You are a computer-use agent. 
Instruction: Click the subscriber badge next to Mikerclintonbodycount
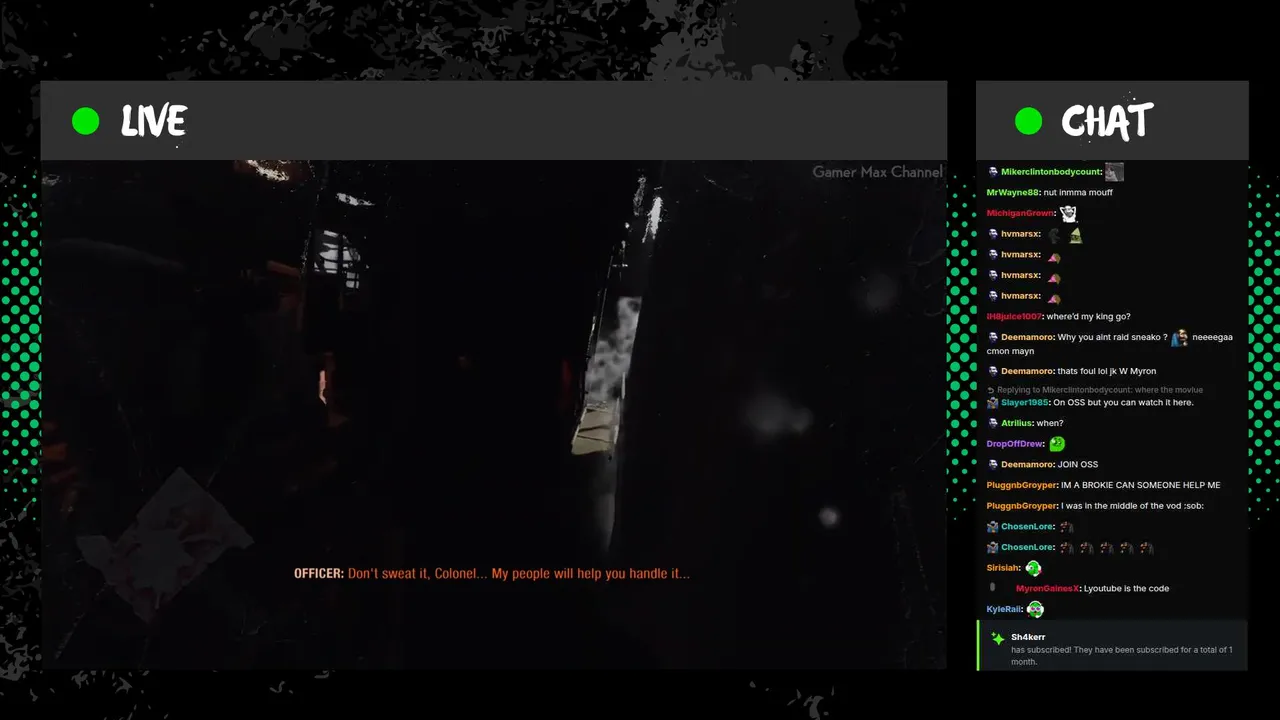pyautogui.click(x=993, y=172)
